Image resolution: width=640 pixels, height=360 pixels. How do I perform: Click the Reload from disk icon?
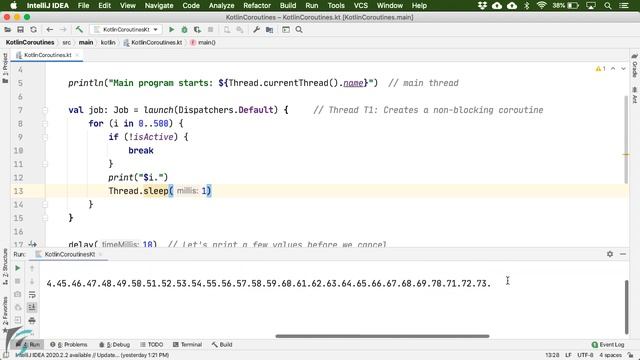point(33,29)
